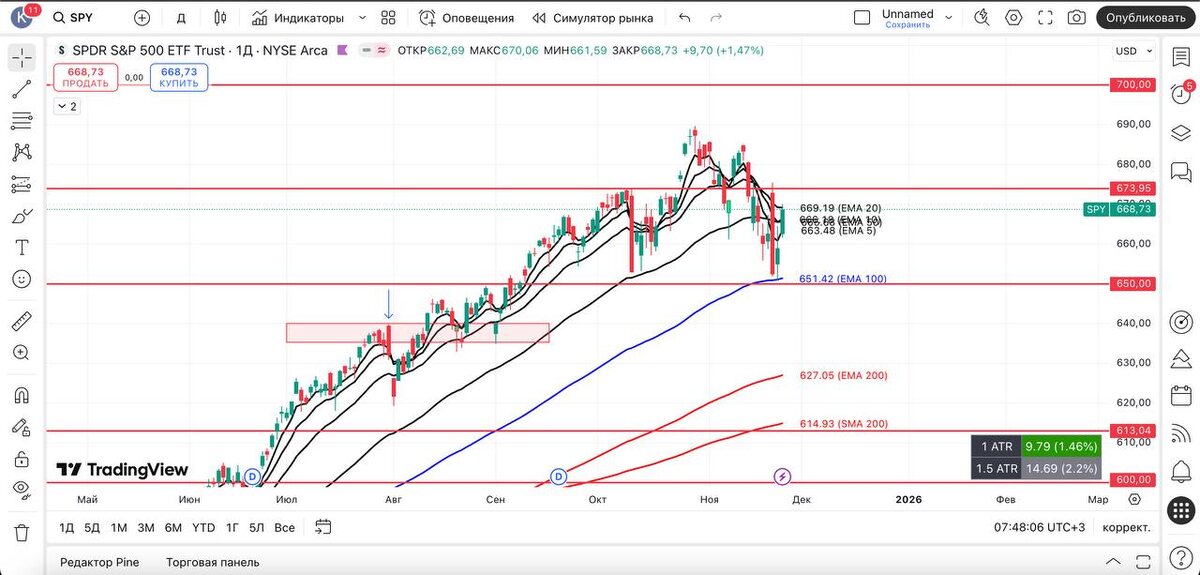Screen dimensions: 1200x575
Task: Select the trend line drawing tool
Action: [21, 90]
